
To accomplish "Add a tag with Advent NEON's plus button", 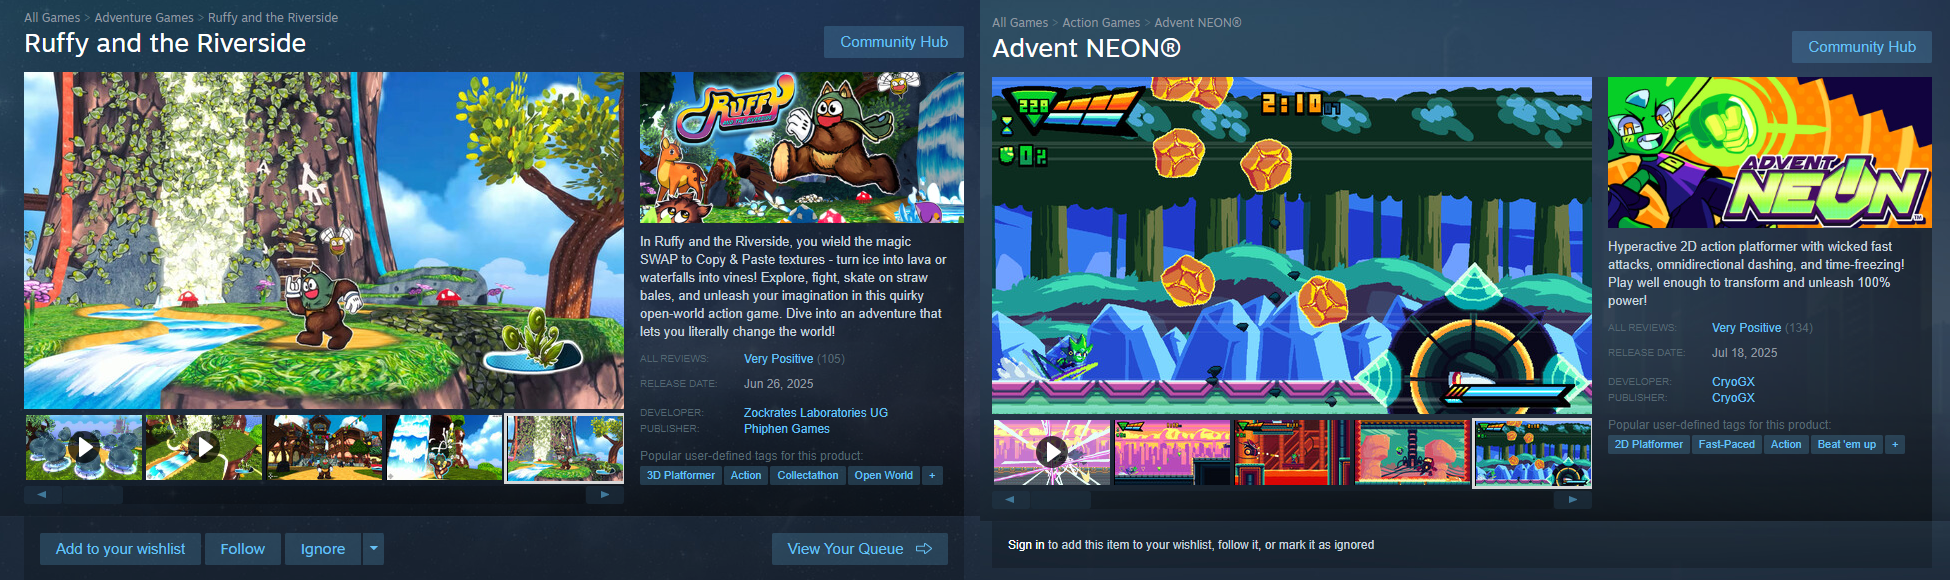I will [x=1895, y=445].
